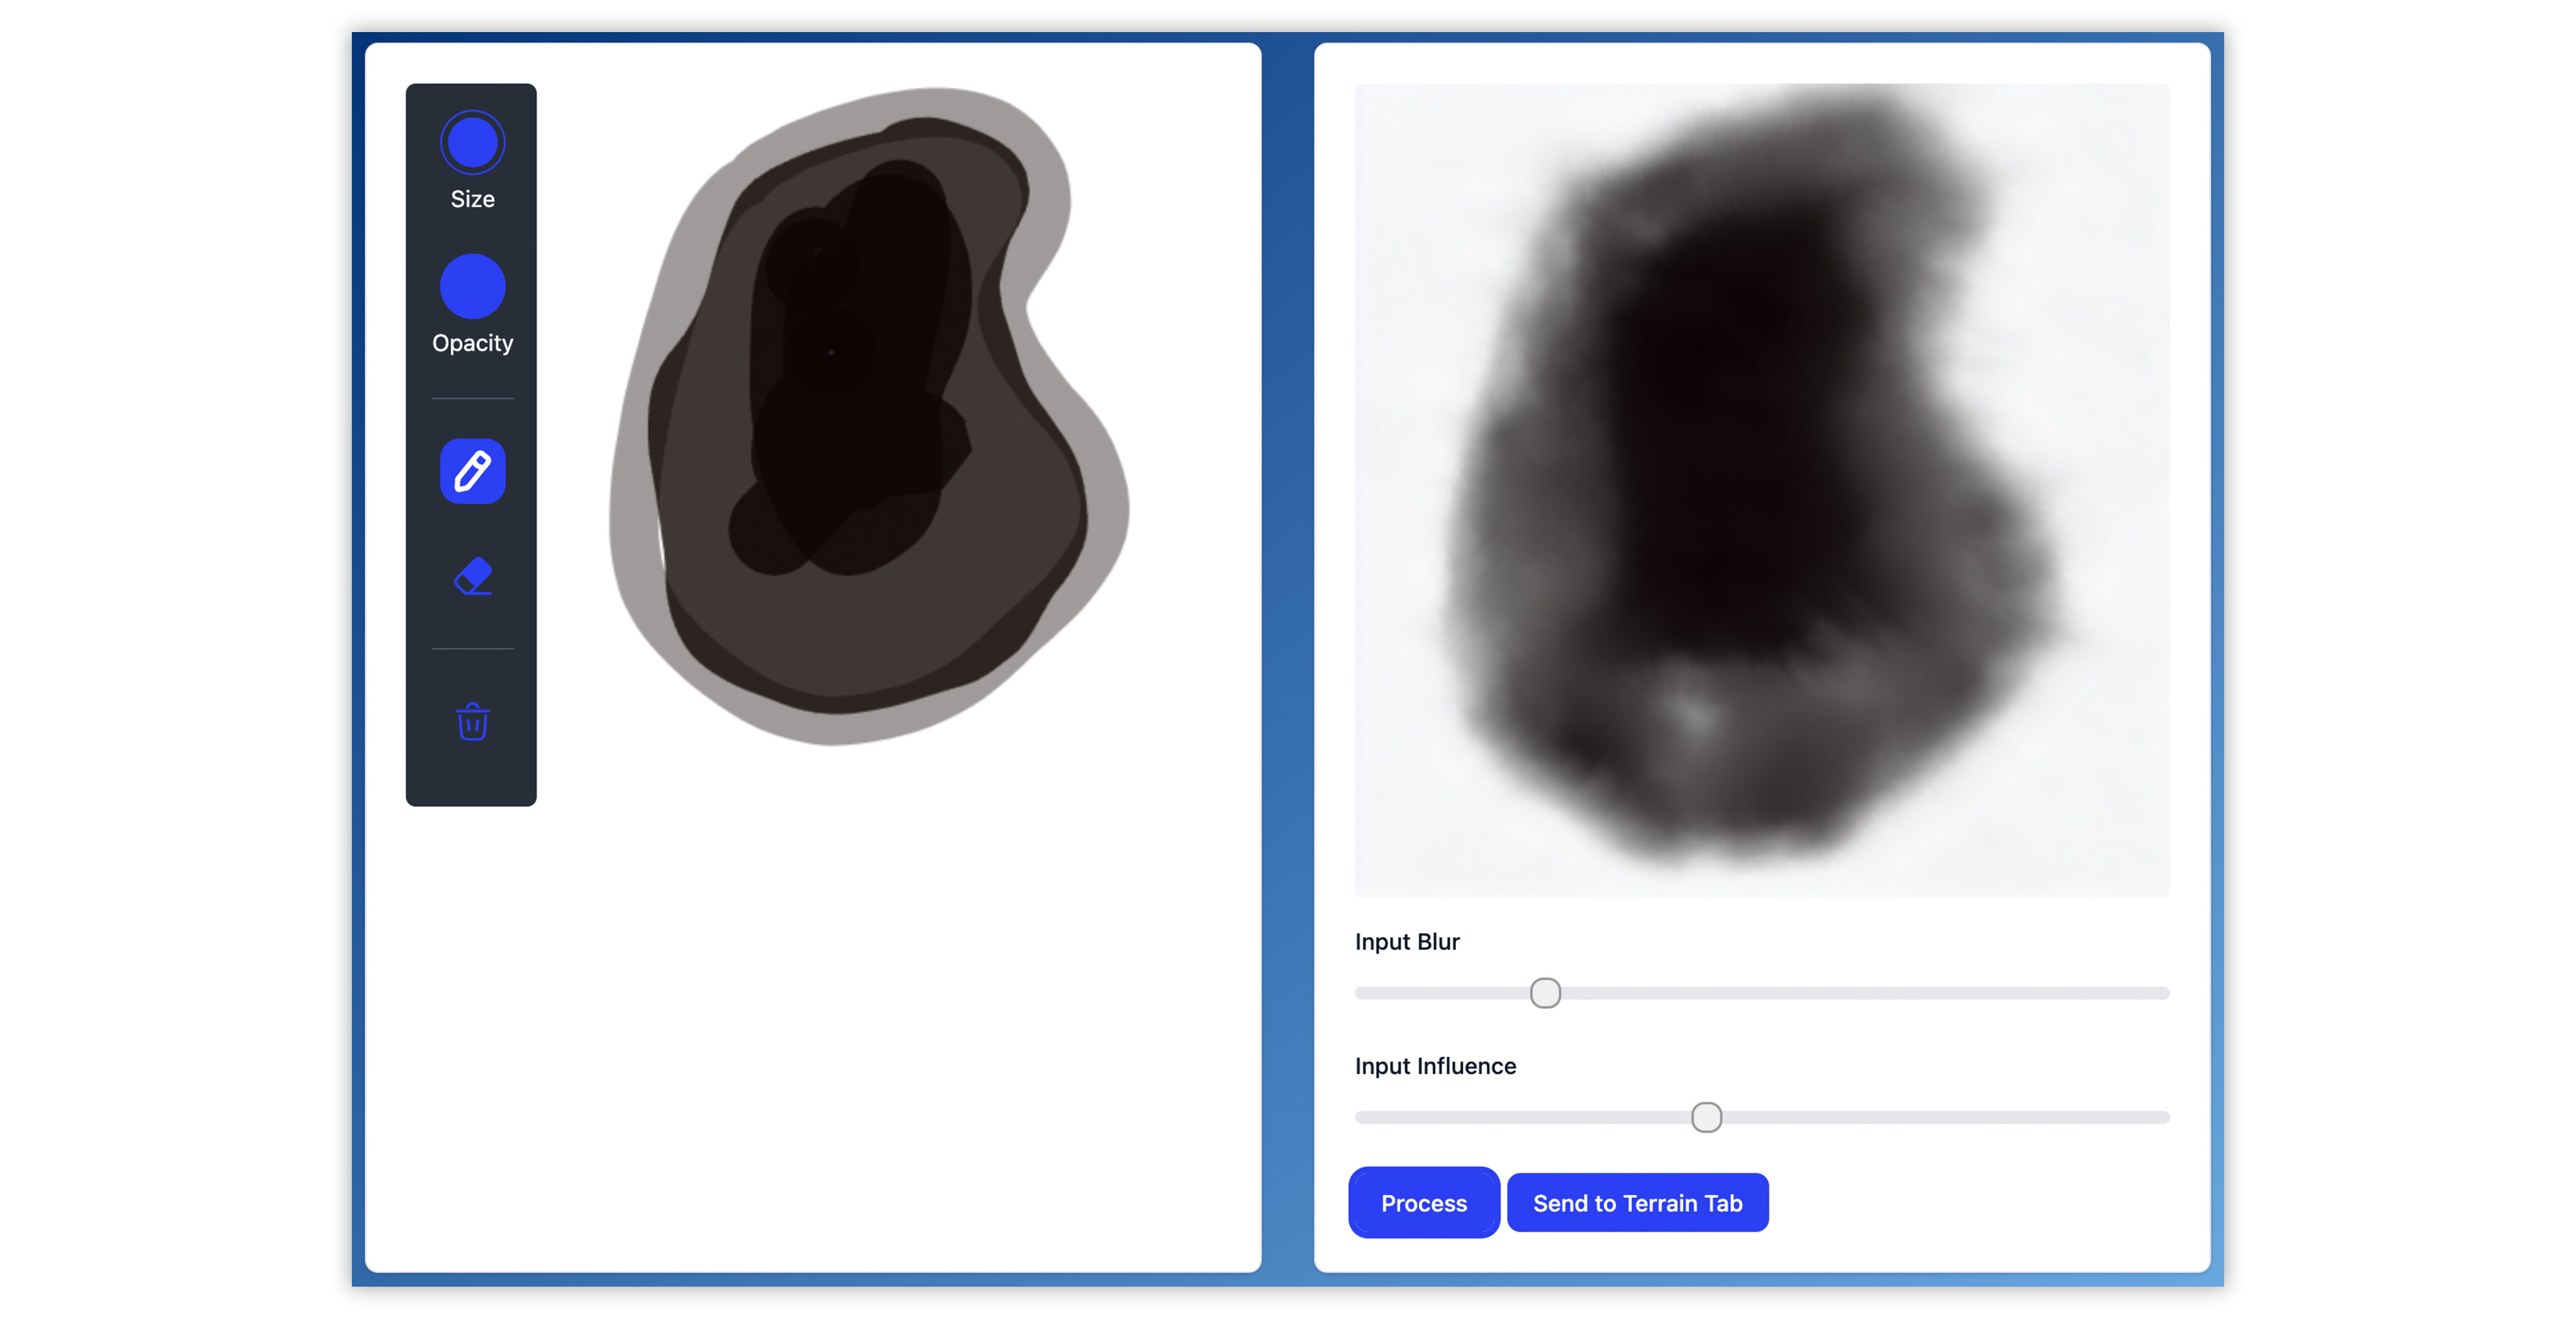The width and height of the screenshot is (2576, 1318).
Task: Select the eraser tool
Action: tap(472, 577)
